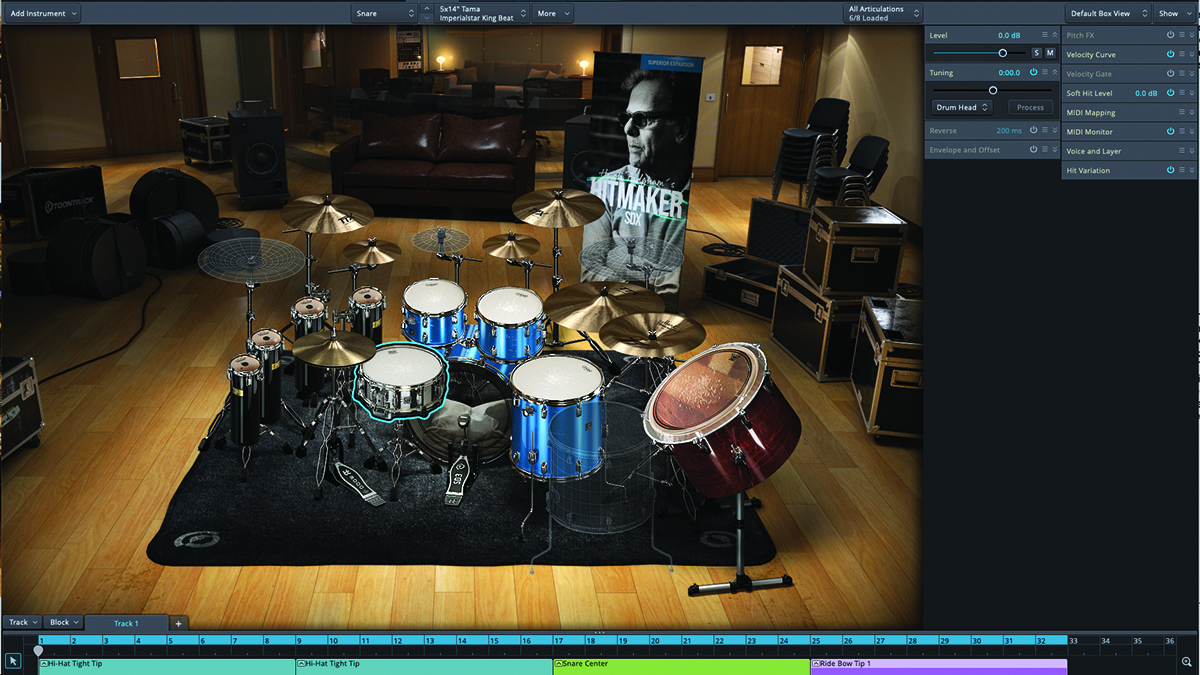
Task: Open the More dropdown
Action: point(553,13)
